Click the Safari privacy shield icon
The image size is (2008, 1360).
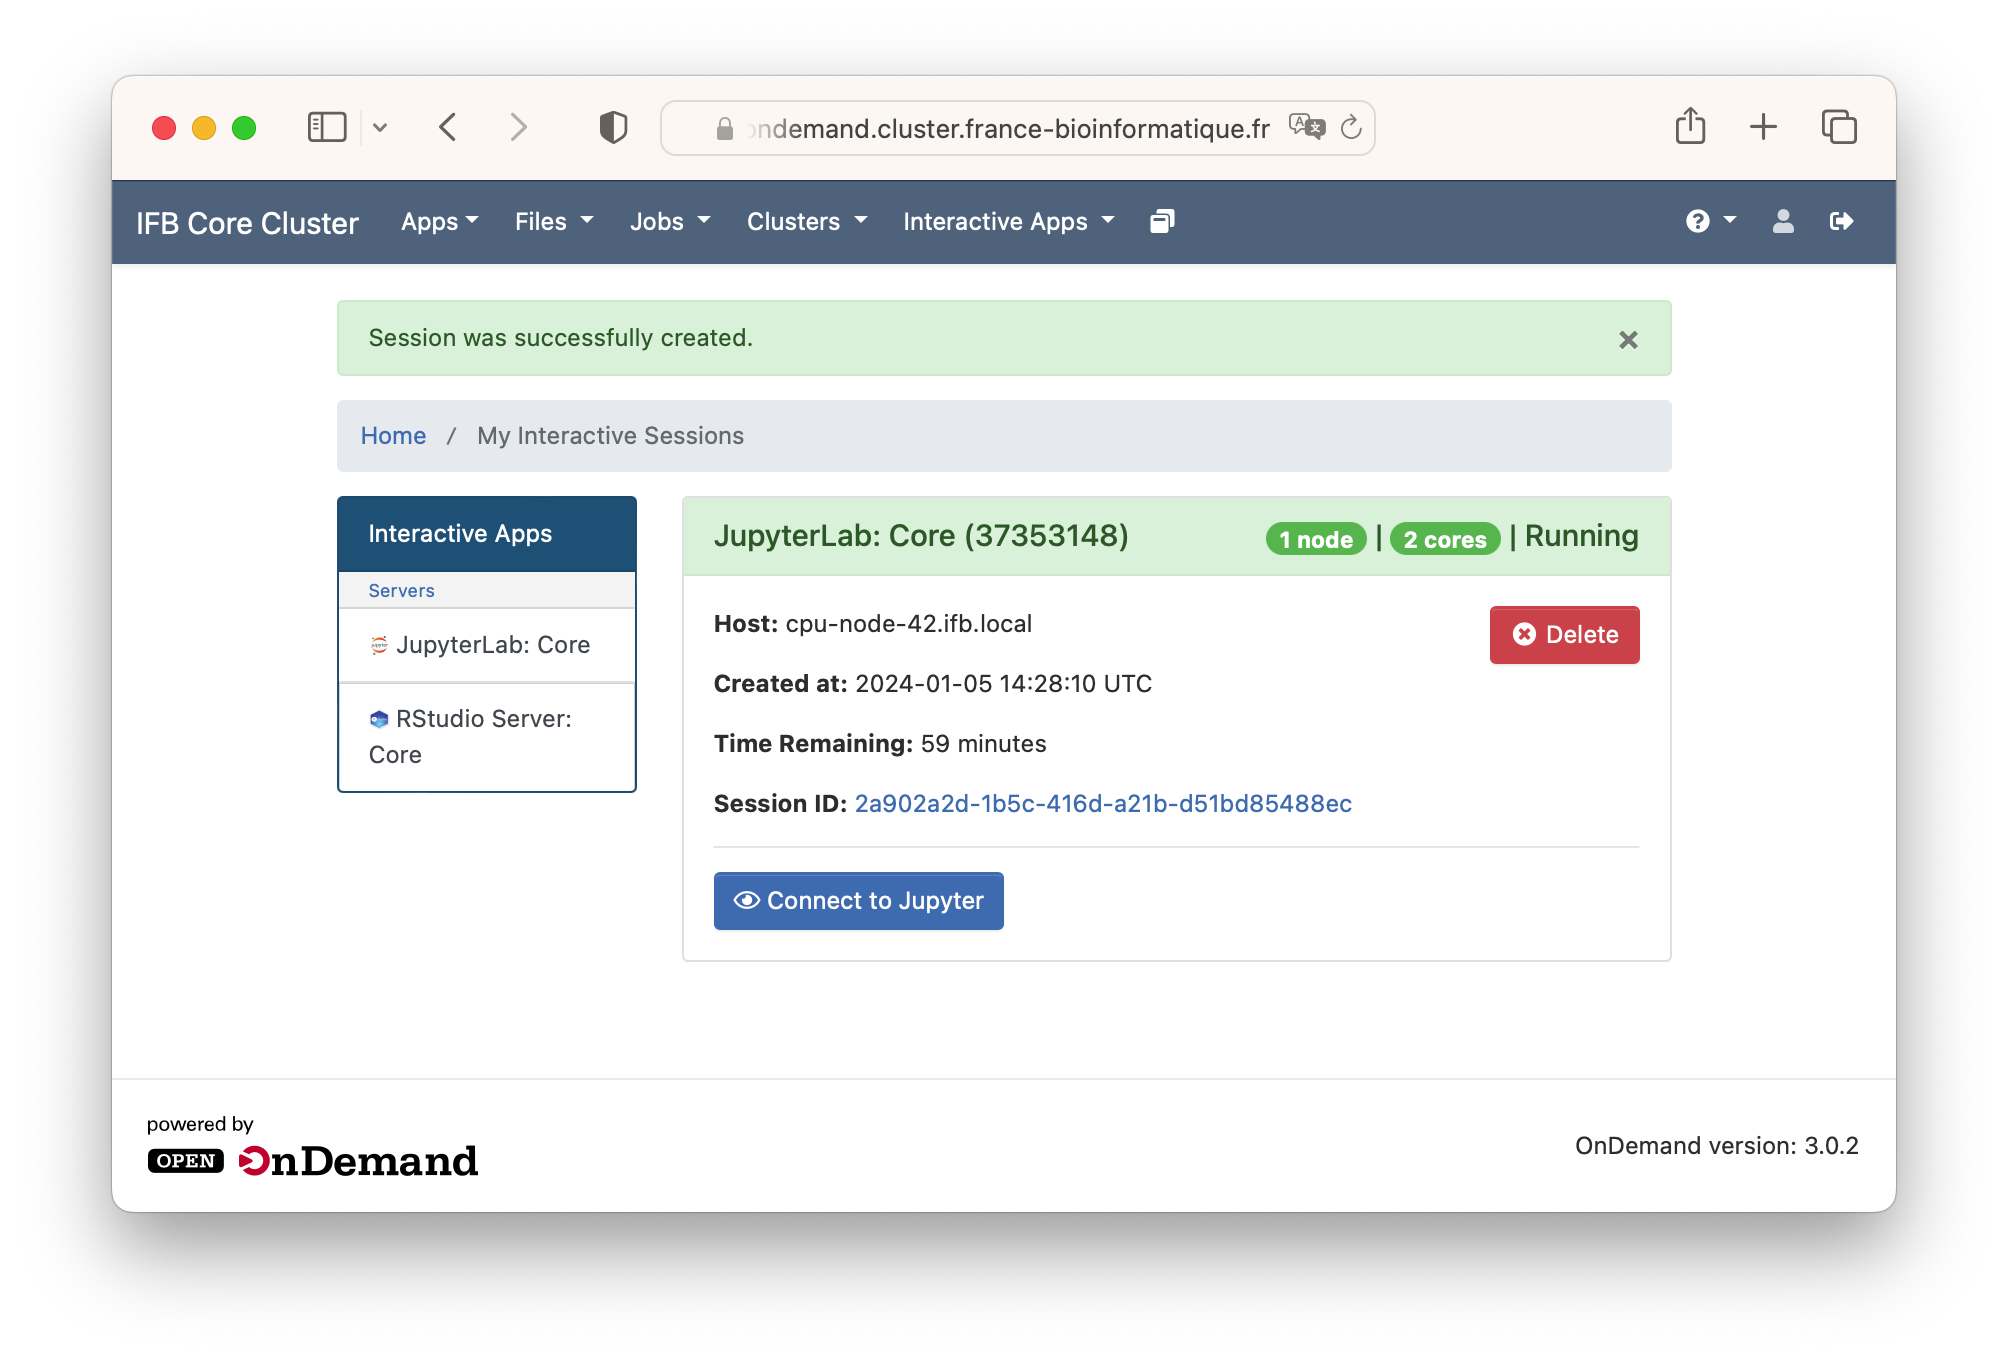point(613,128)
